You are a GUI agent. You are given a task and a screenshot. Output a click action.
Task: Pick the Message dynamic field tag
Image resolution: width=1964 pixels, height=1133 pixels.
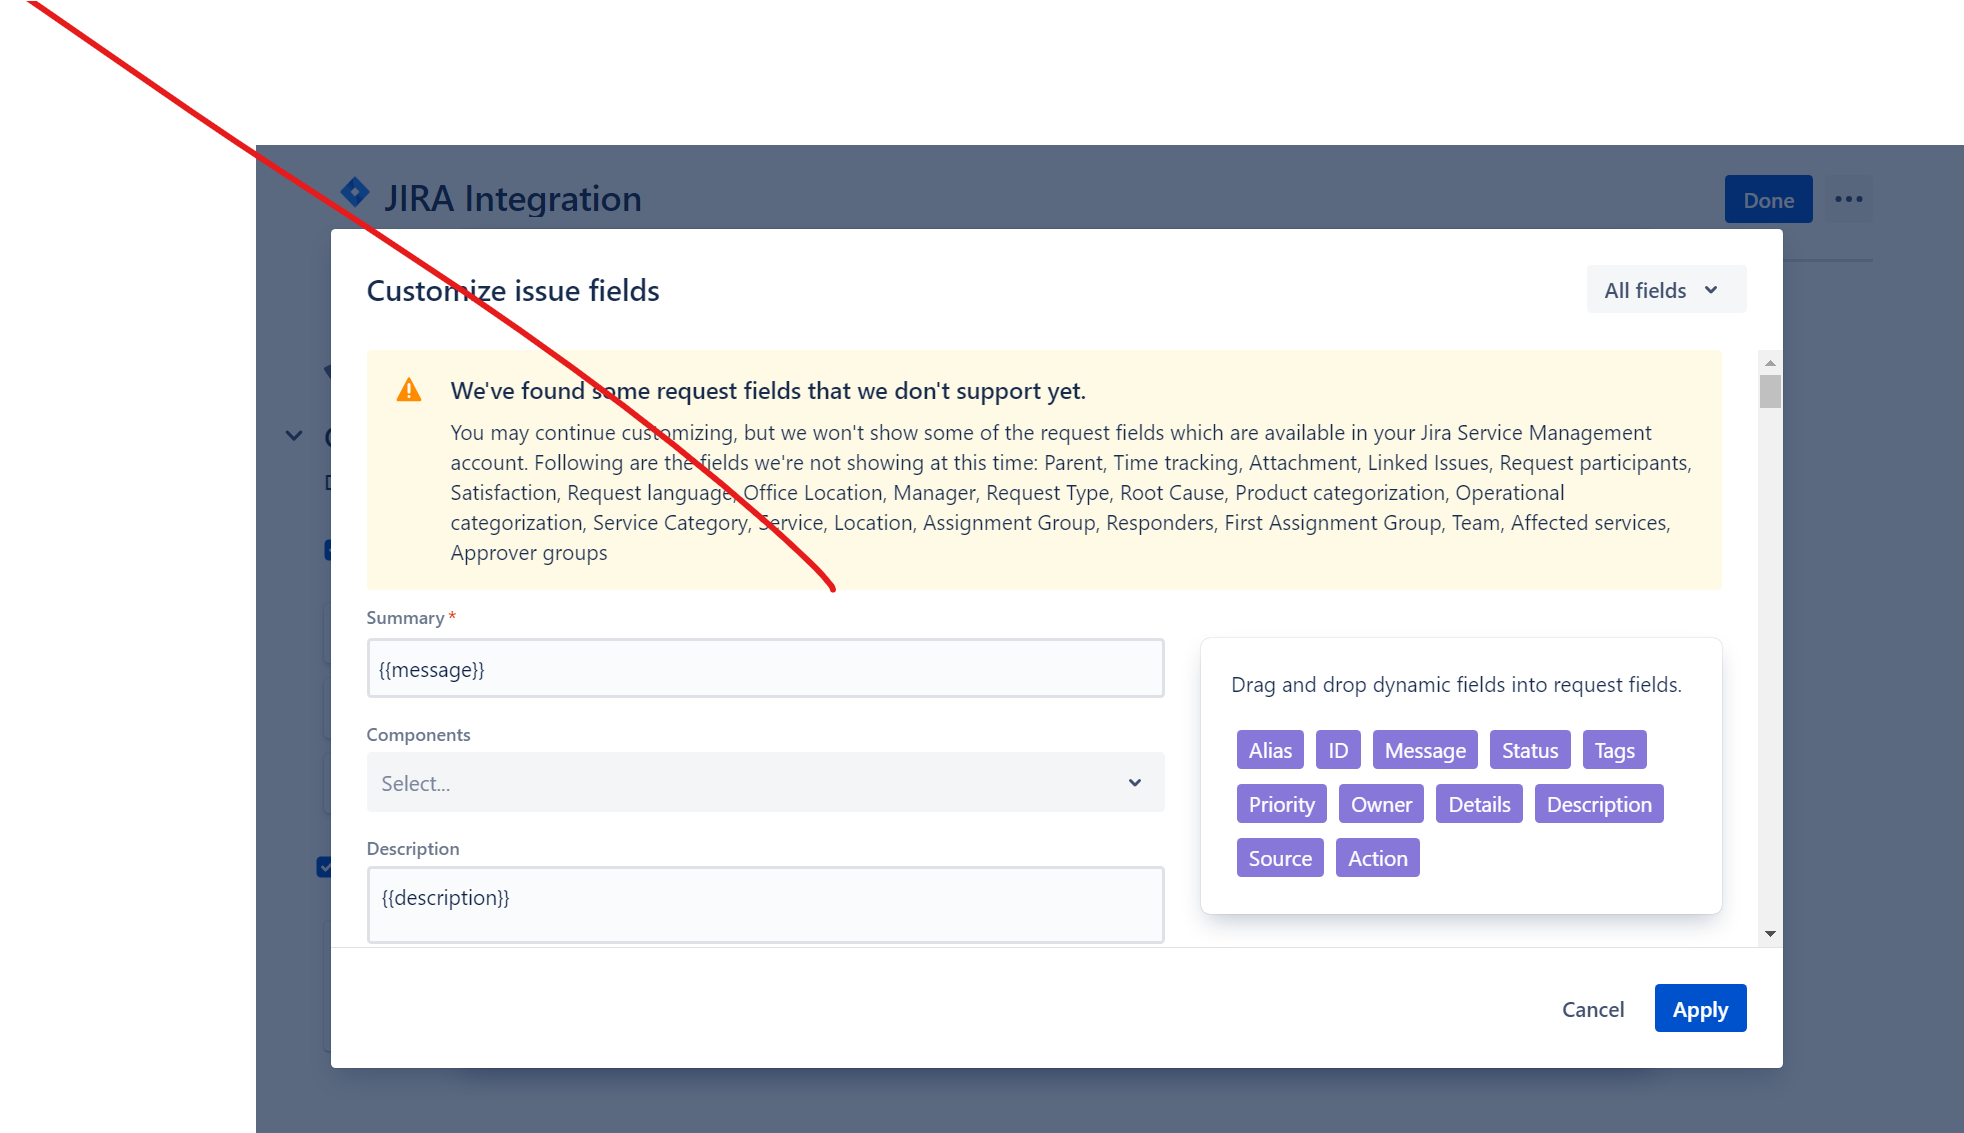point(1424,750)
